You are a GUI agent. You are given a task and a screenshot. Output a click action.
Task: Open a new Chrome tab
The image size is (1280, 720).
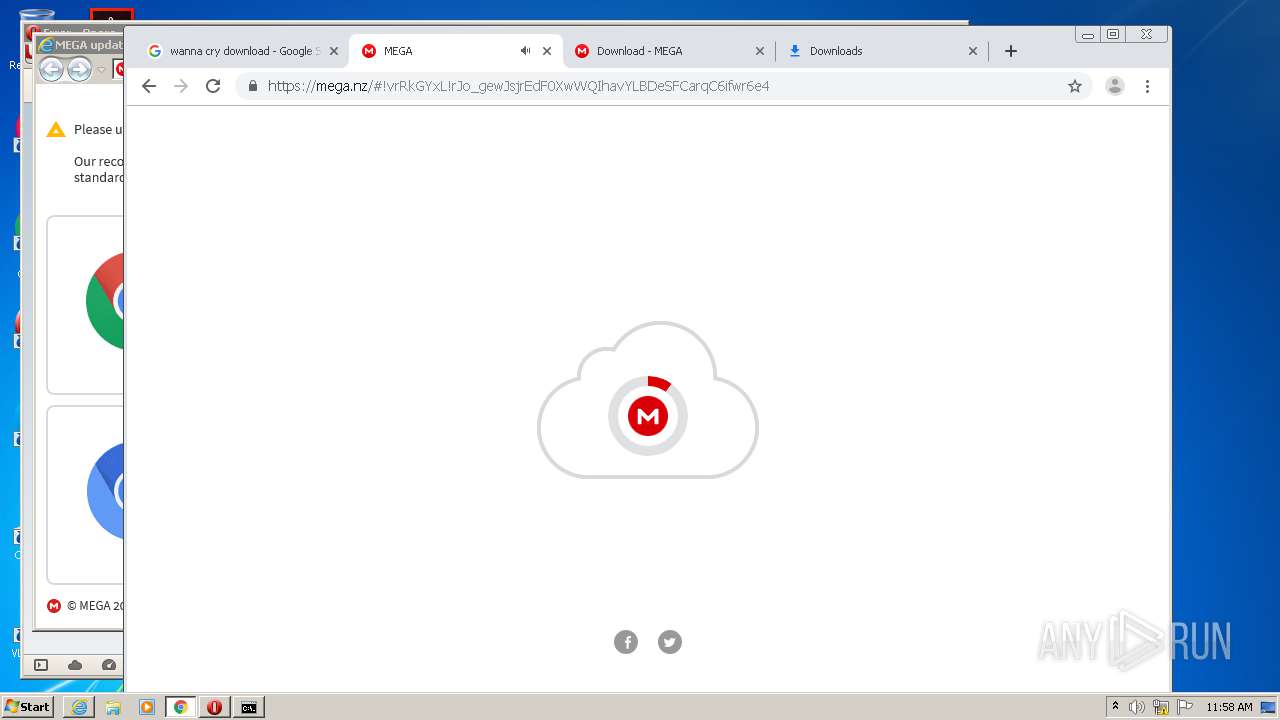coord(1011,51)
